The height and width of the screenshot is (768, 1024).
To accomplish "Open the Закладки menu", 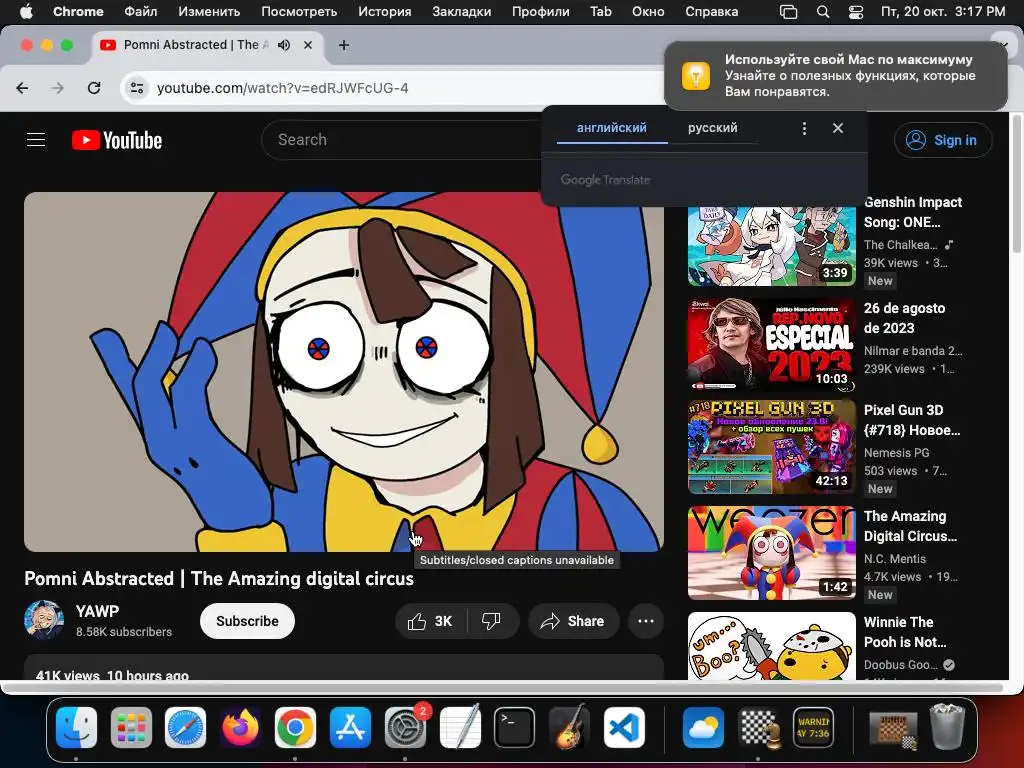I will coord(462,11).
